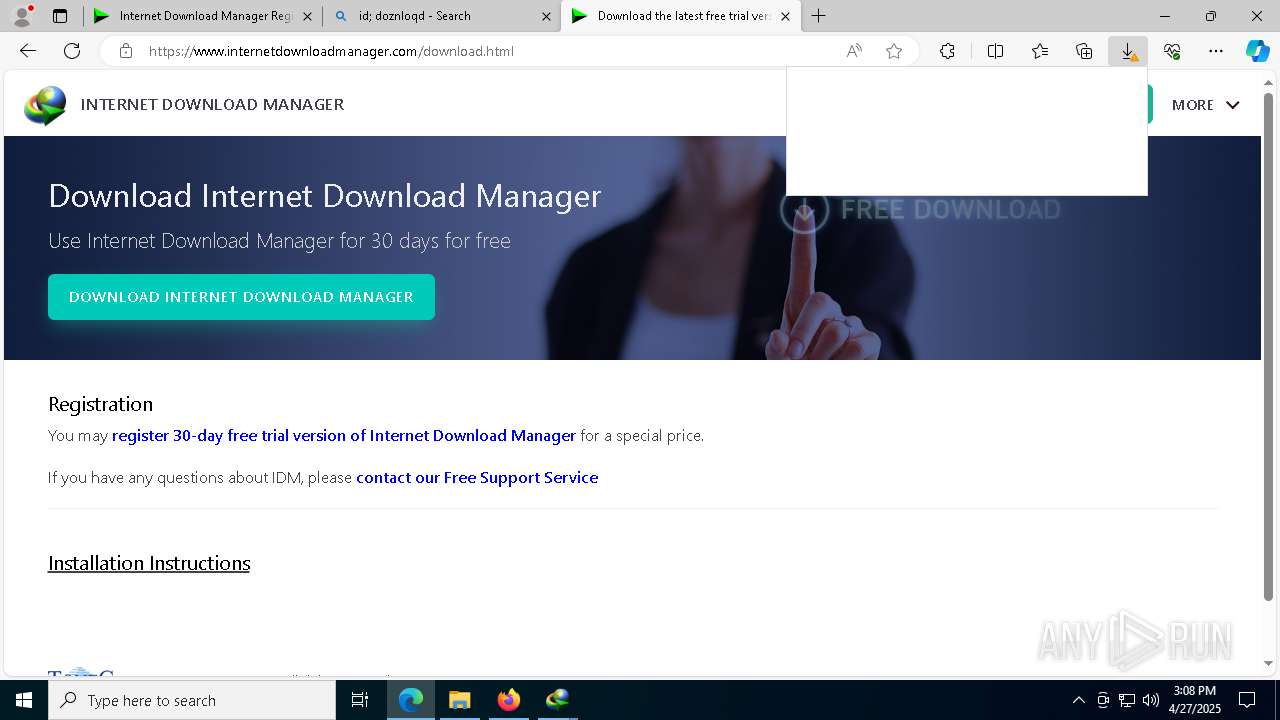This screenshot has width=1280, height=720.
Task: Launch the Copilot sidebar icon
Action: coord(1258,51)
